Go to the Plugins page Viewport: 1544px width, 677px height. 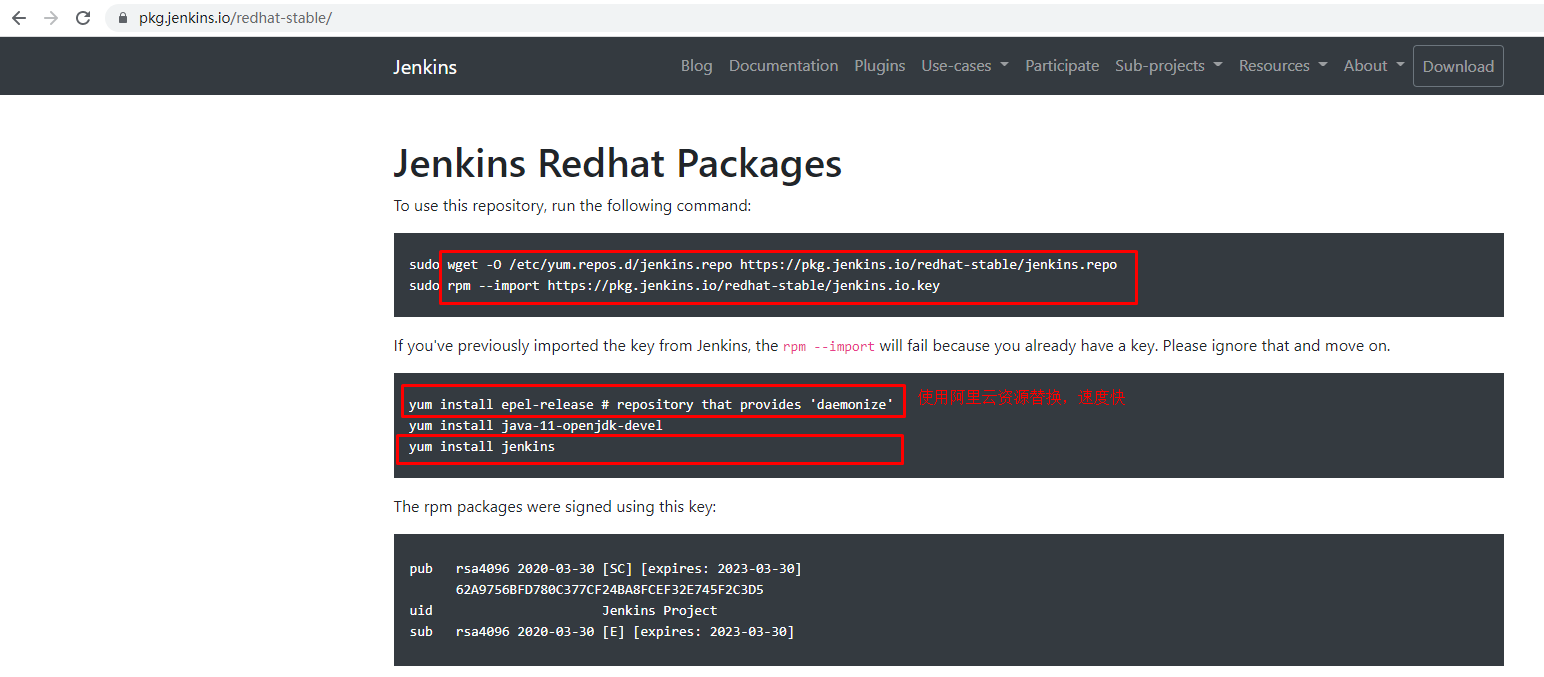point(879,66)
